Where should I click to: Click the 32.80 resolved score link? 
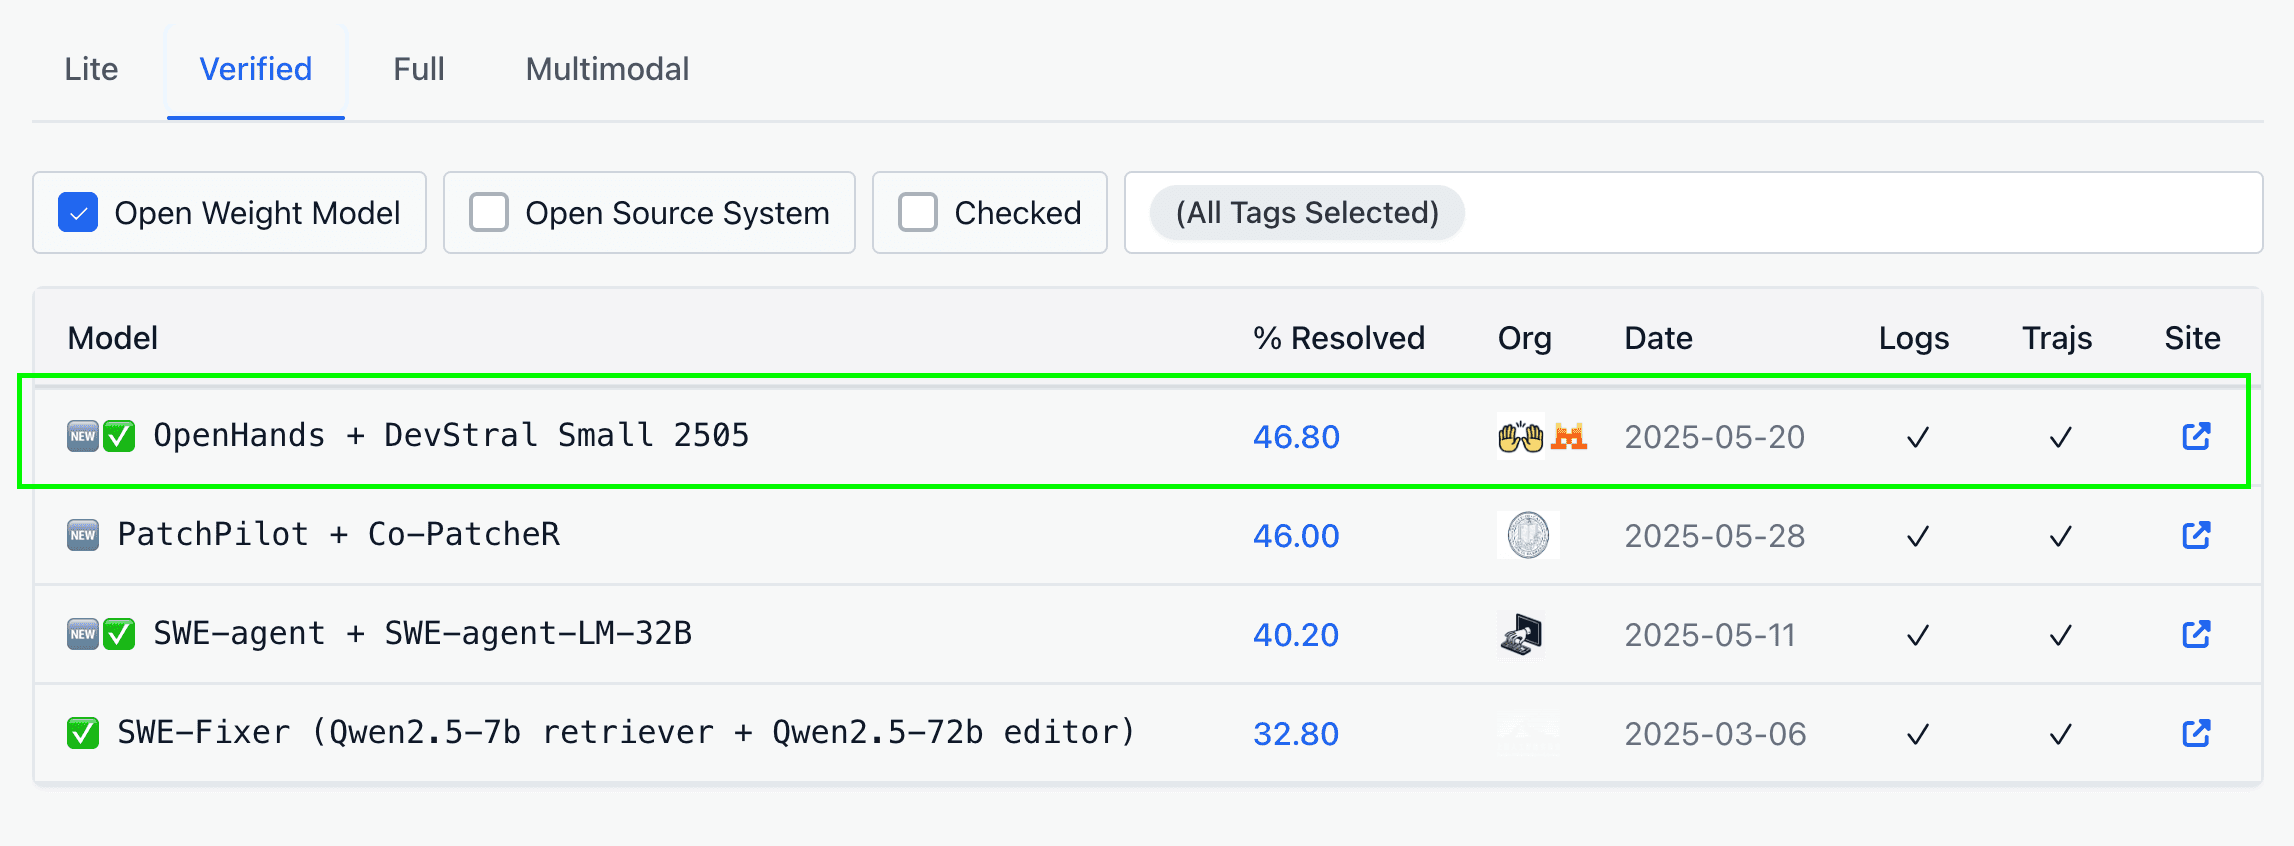pos(1296,734)
